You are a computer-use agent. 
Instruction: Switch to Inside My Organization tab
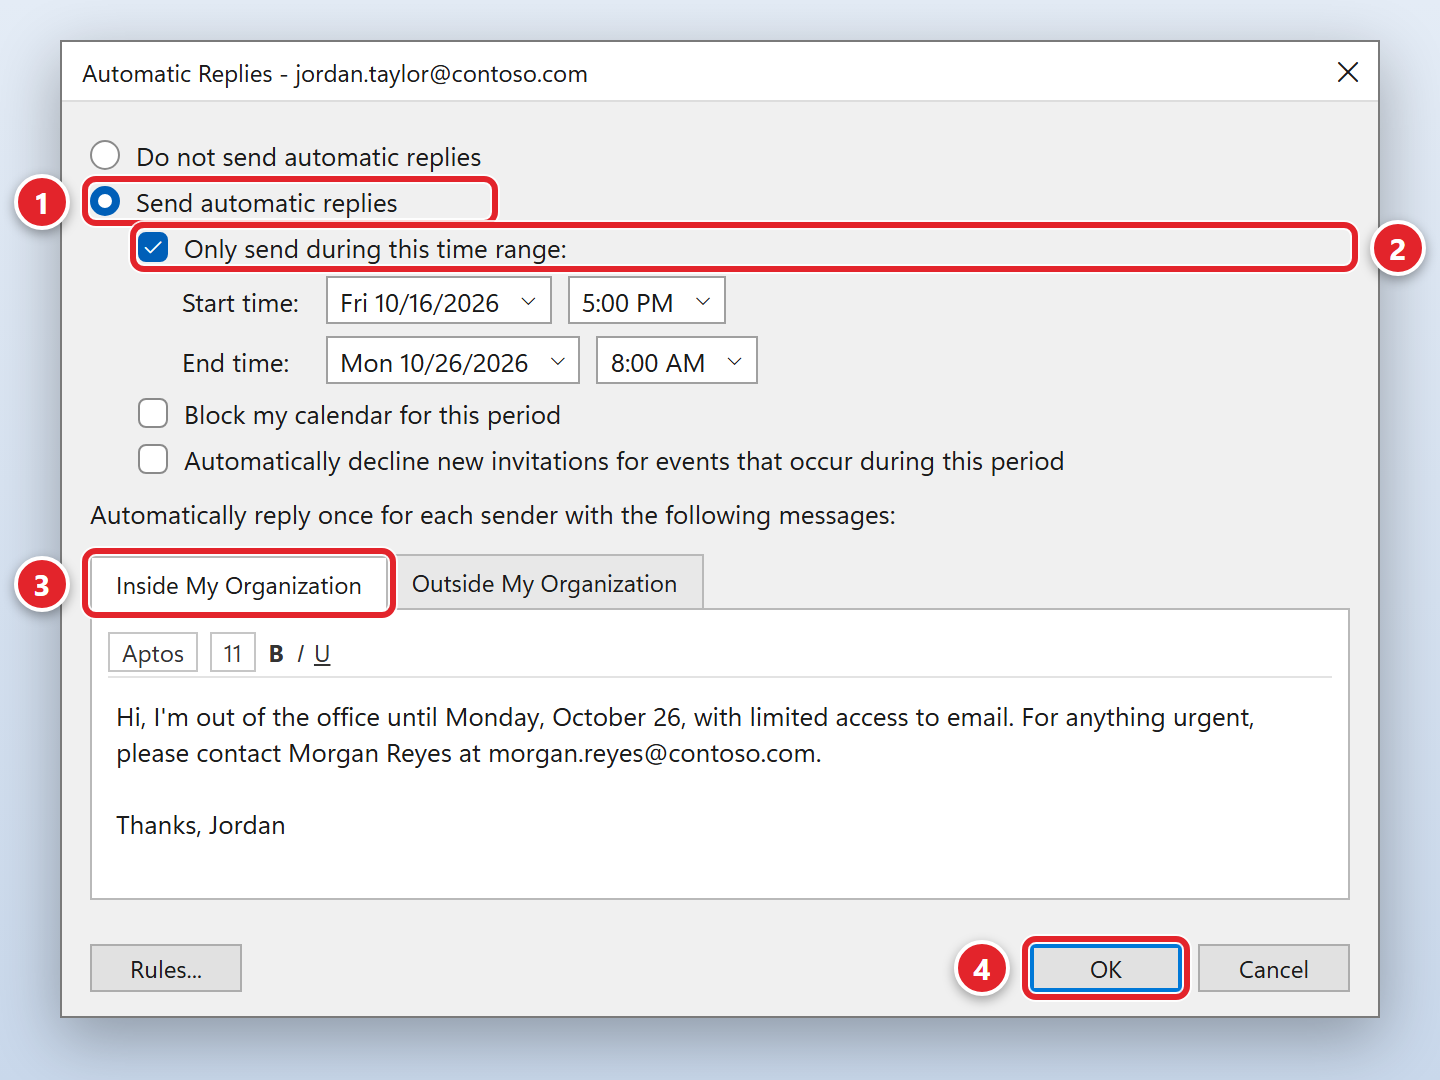(239, 585)
